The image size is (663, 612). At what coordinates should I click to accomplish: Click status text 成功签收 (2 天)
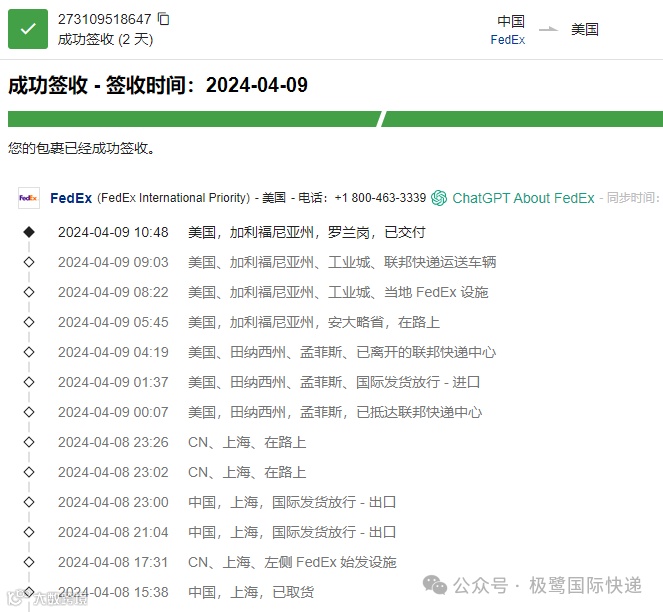(x=105, y=40)
